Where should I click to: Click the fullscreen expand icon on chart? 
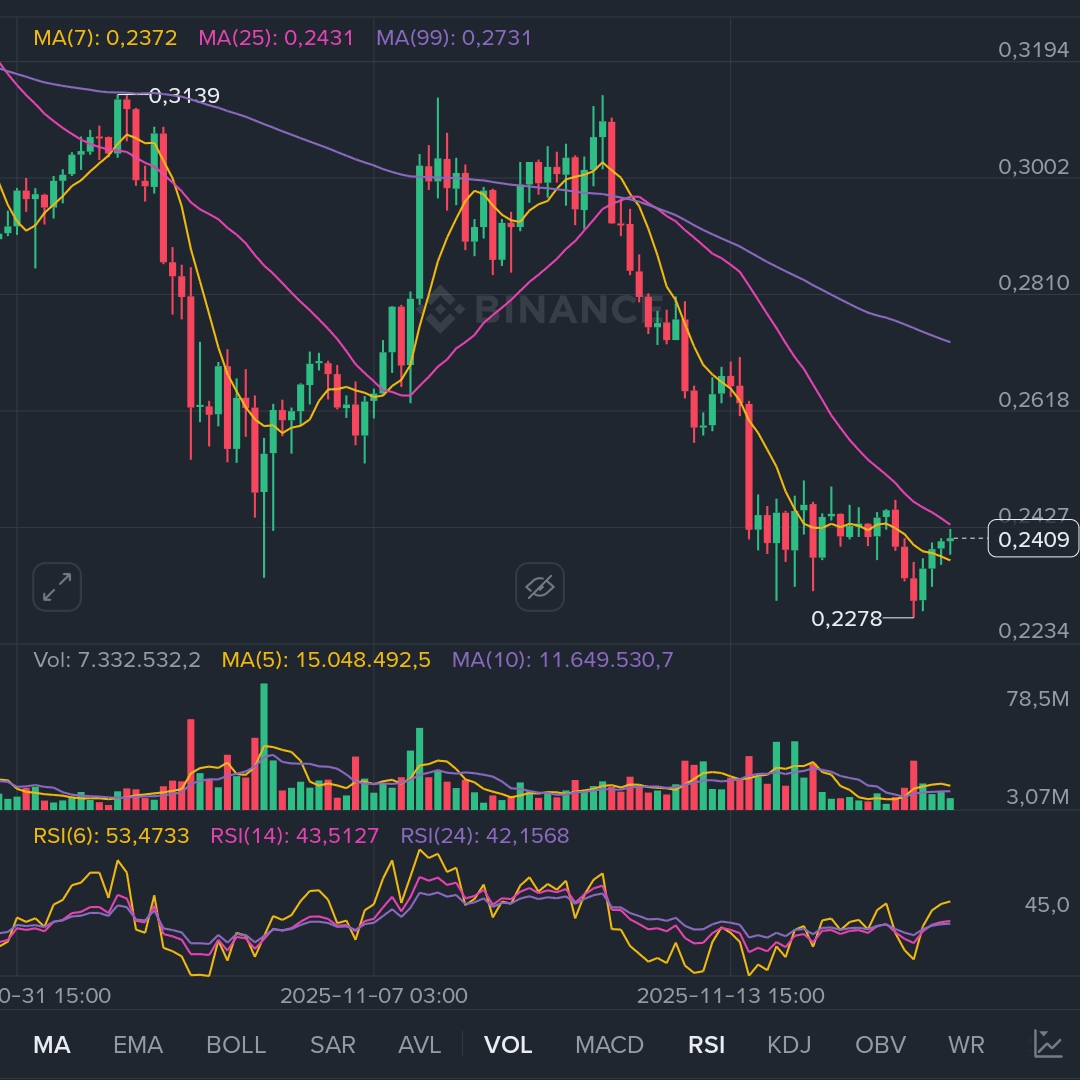(x=56, y=587)
